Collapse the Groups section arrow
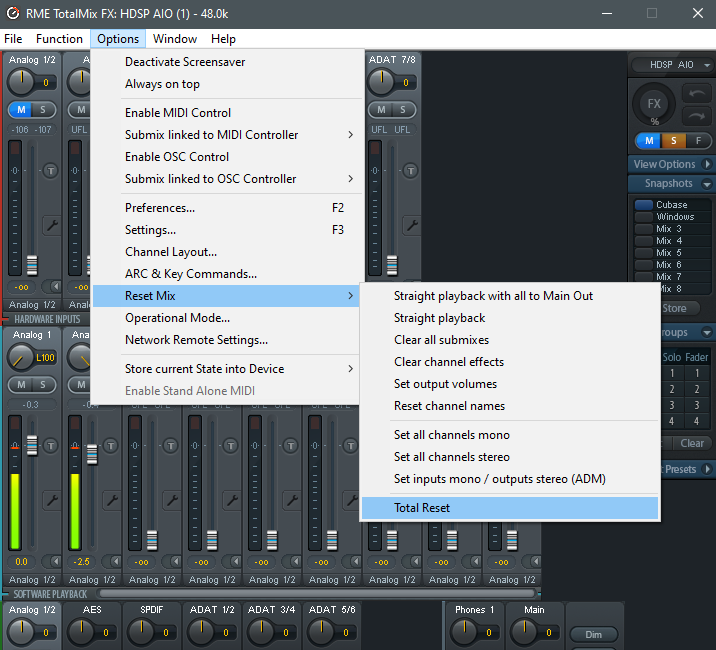 tap(707, 333)
